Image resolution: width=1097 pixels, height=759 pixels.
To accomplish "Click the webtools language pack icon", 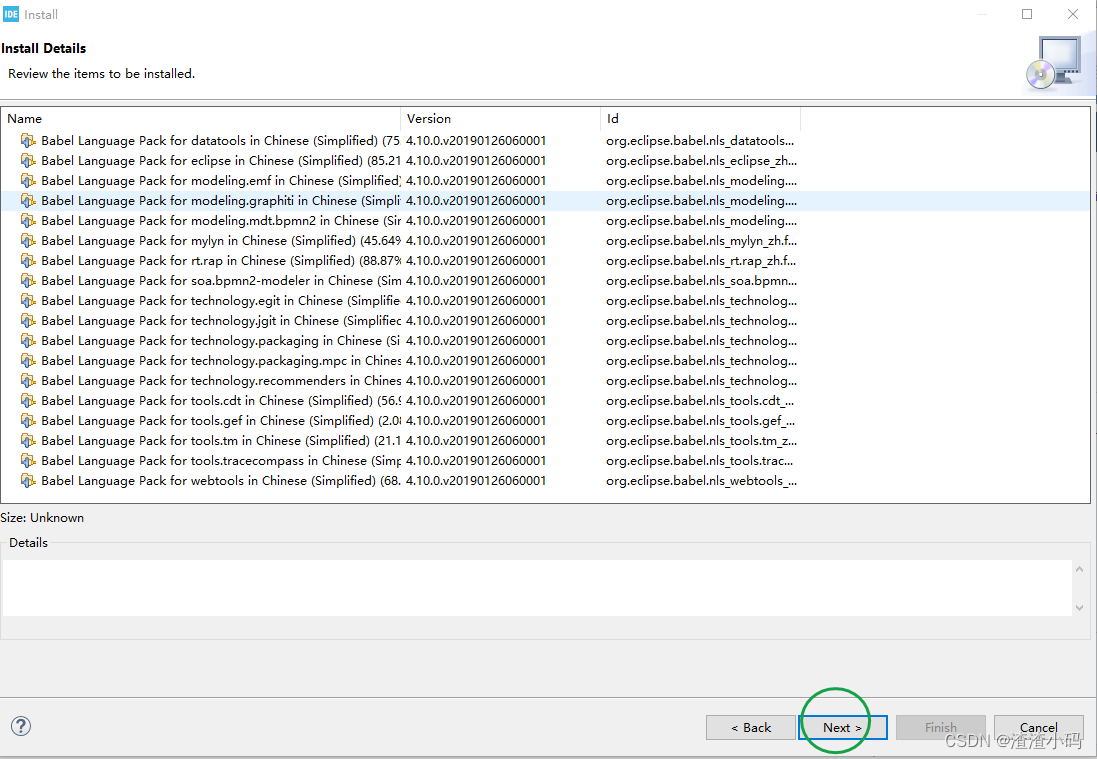I will [x=28, y=481].
